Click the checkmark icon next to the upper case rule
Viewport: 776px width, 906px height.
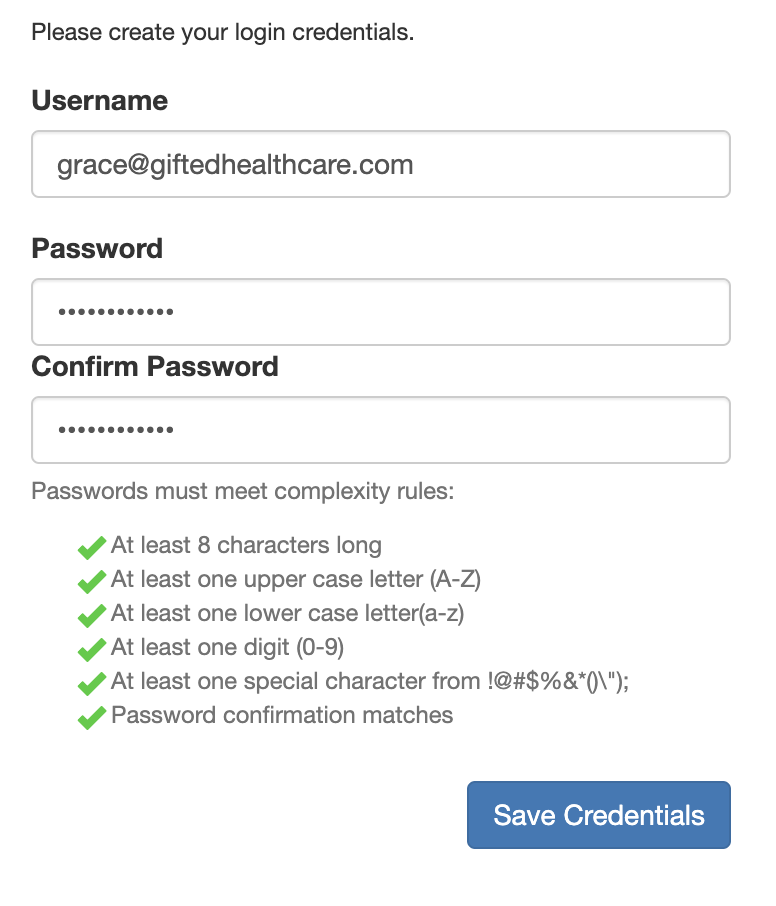coord(92,581)
